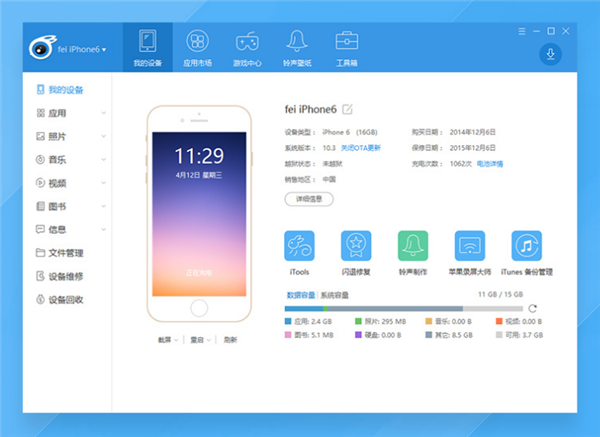This screenshot has width=600, height=437.
Task: Click the light gray 可用 3.7 GB swatch
Action: point(499,335)
